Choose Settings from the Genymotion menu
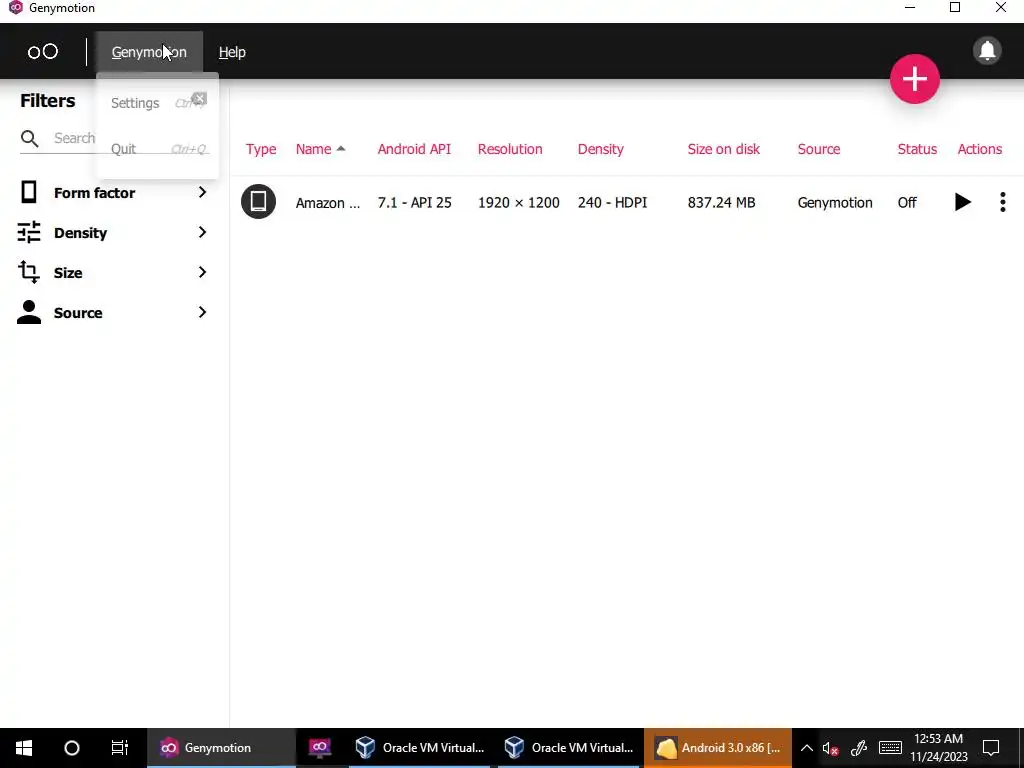Screen dimensions: 1024x768 pyautogui.click(x=157, y=103)
